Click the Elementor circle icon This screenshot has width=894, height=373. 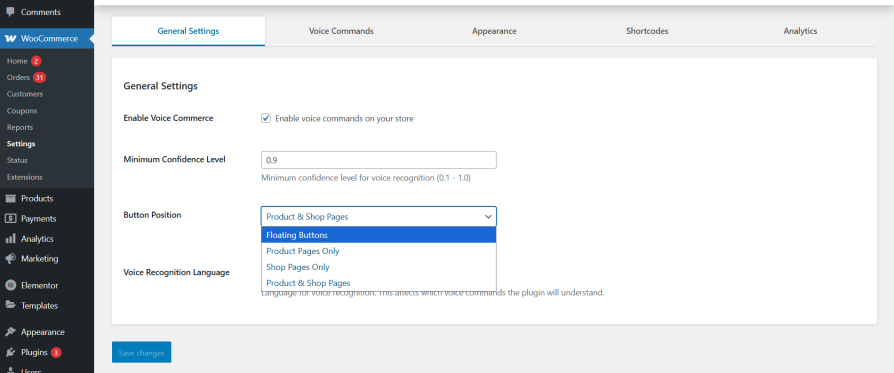coord(10,285)
